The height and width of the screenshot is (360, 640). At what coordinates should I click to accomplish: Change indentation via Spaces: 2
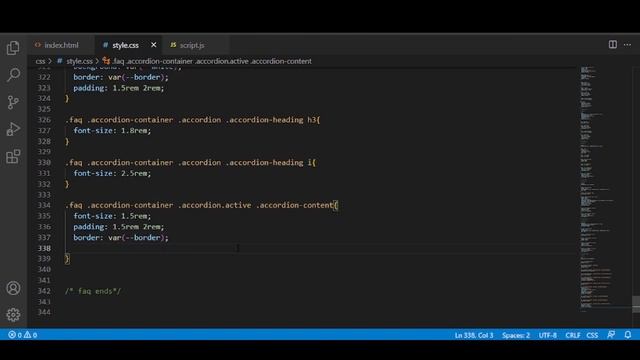tap(516, 335)
